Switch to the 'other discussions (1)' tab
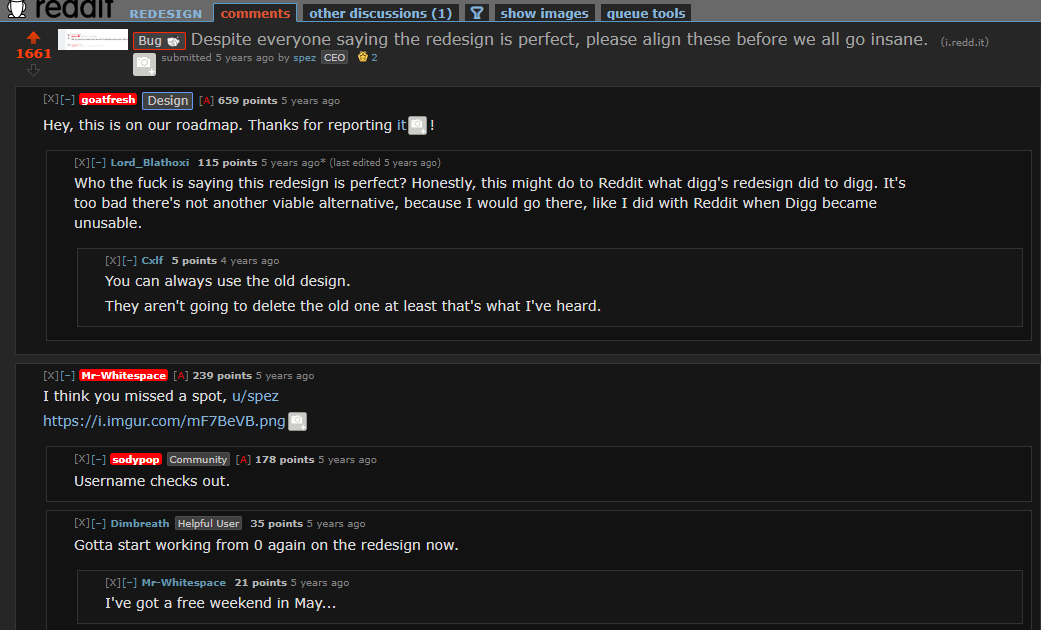 pos(380,13)
